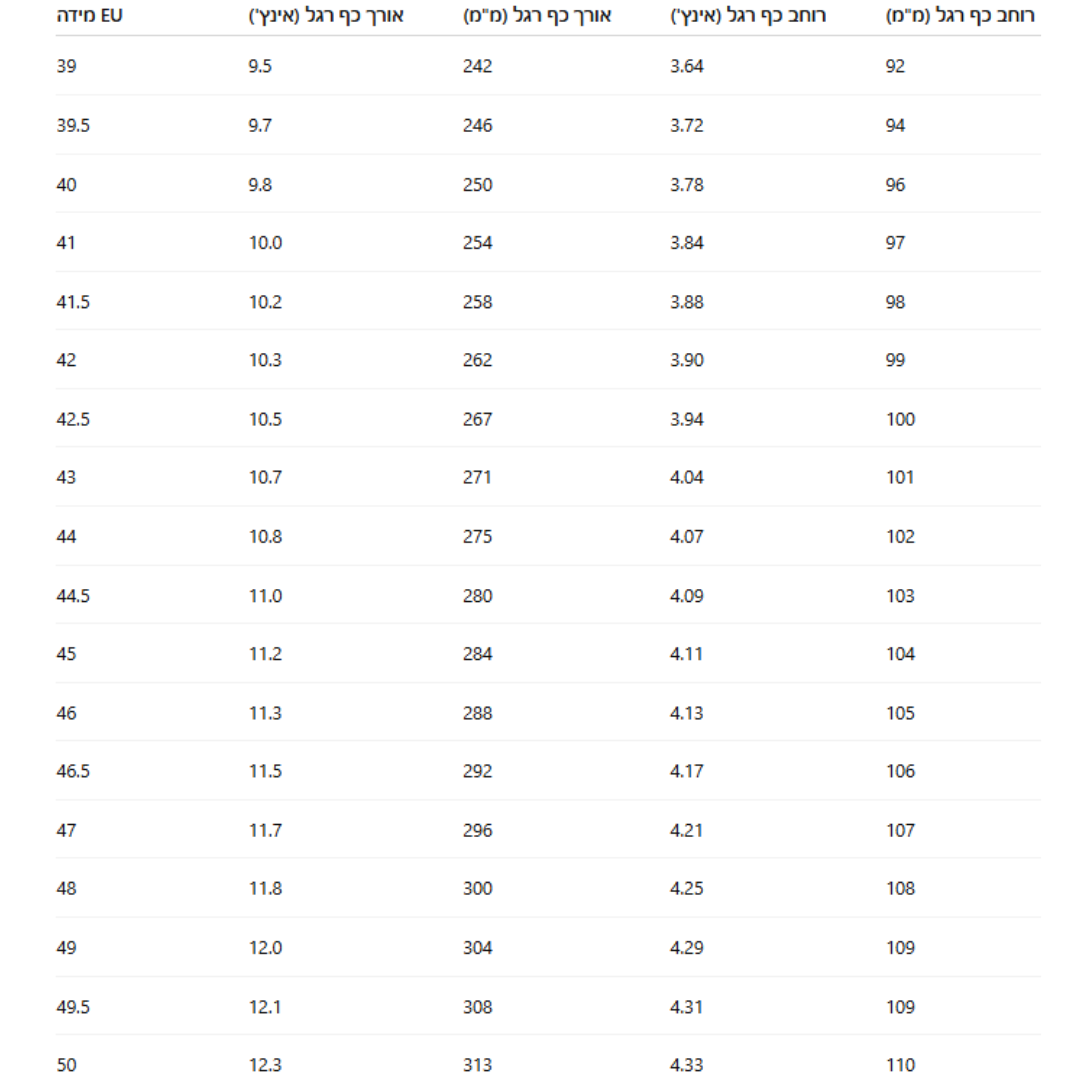
Task: Click the 110 mm foot width value
Action: click(x=900, y=1066)
